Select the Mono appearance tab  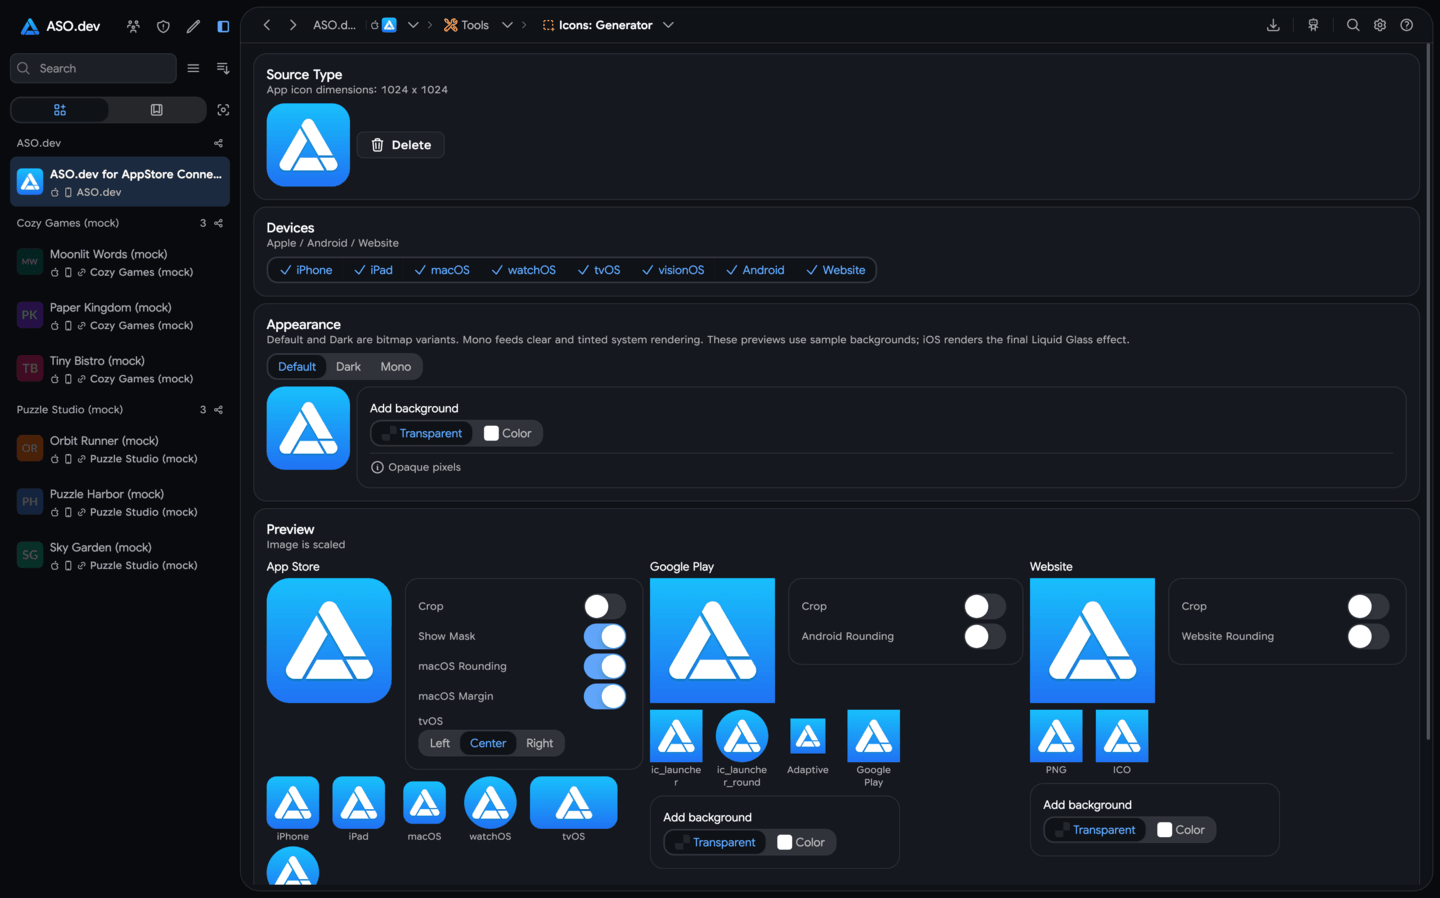(x=396, y=367)
